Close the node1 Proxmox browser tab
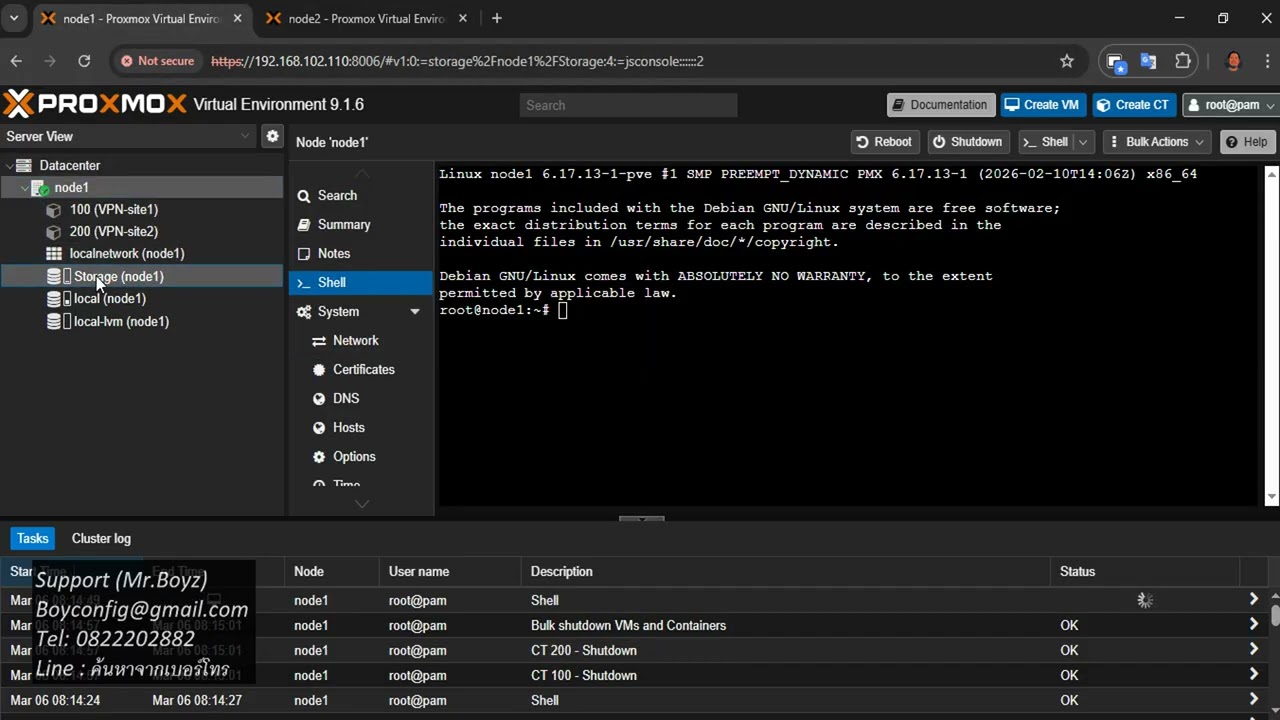 coord(237,19)
